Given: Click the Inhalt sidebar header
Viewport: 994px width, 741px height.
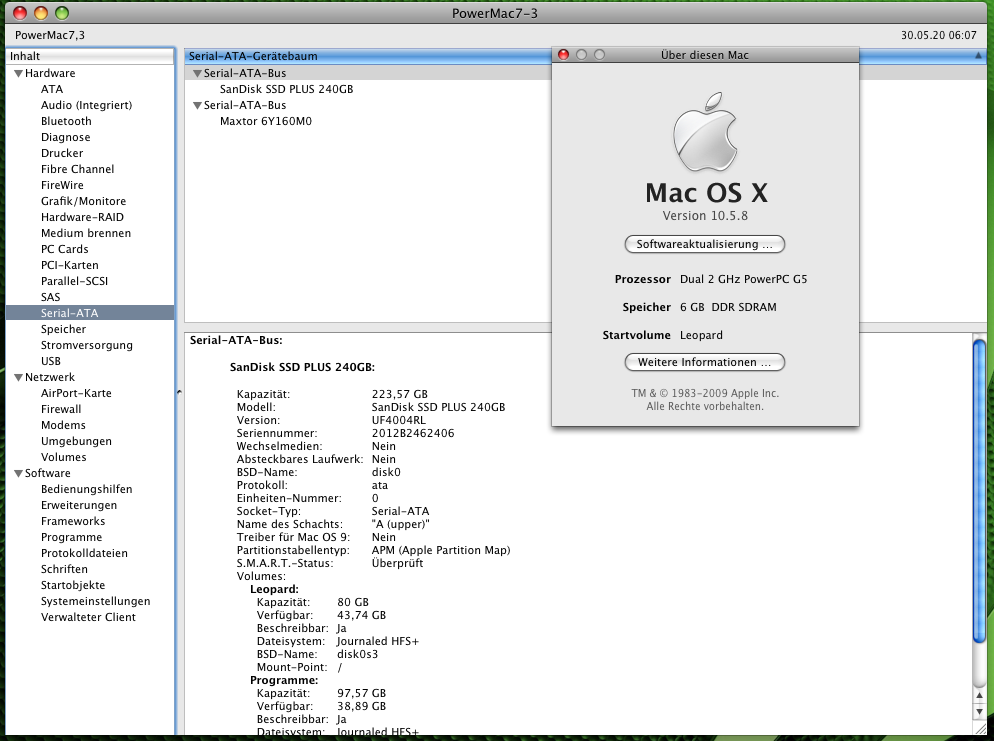Looking at the screenshot, I should pyautogui.click(x=90, y=56).
